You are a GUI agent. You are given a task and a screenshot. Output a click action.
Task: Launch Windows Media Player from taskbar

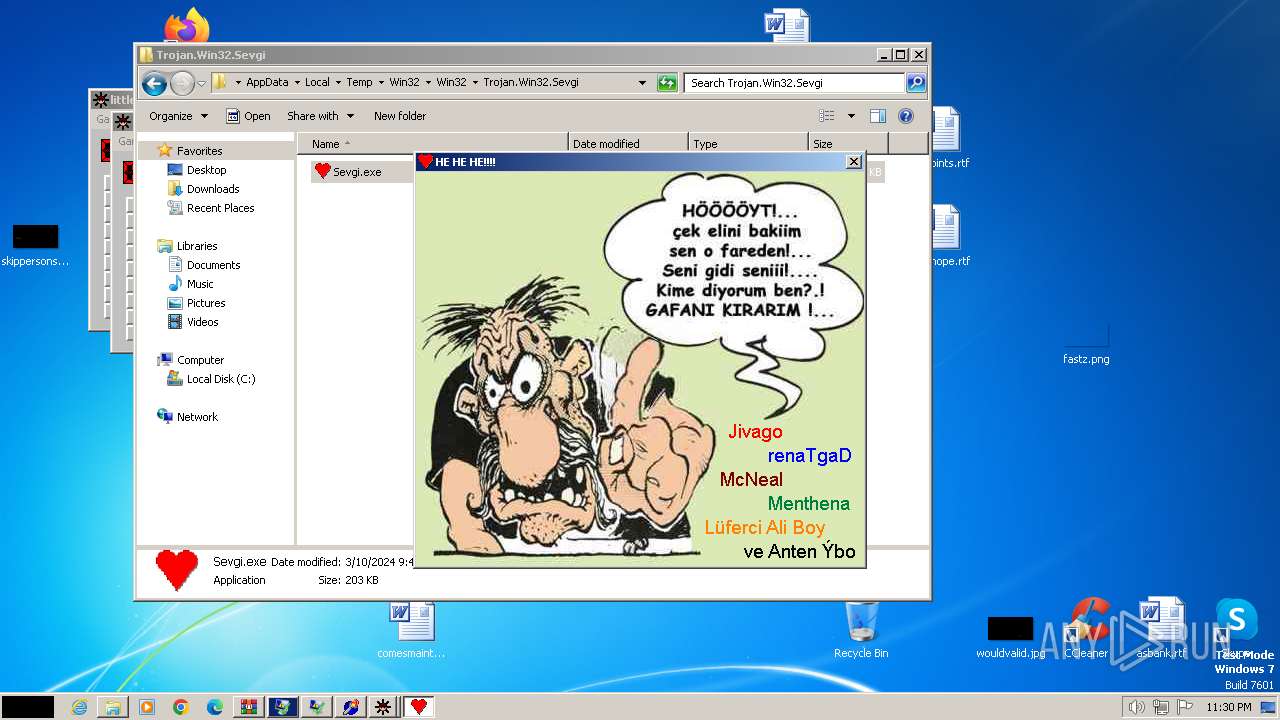[147, 707]
